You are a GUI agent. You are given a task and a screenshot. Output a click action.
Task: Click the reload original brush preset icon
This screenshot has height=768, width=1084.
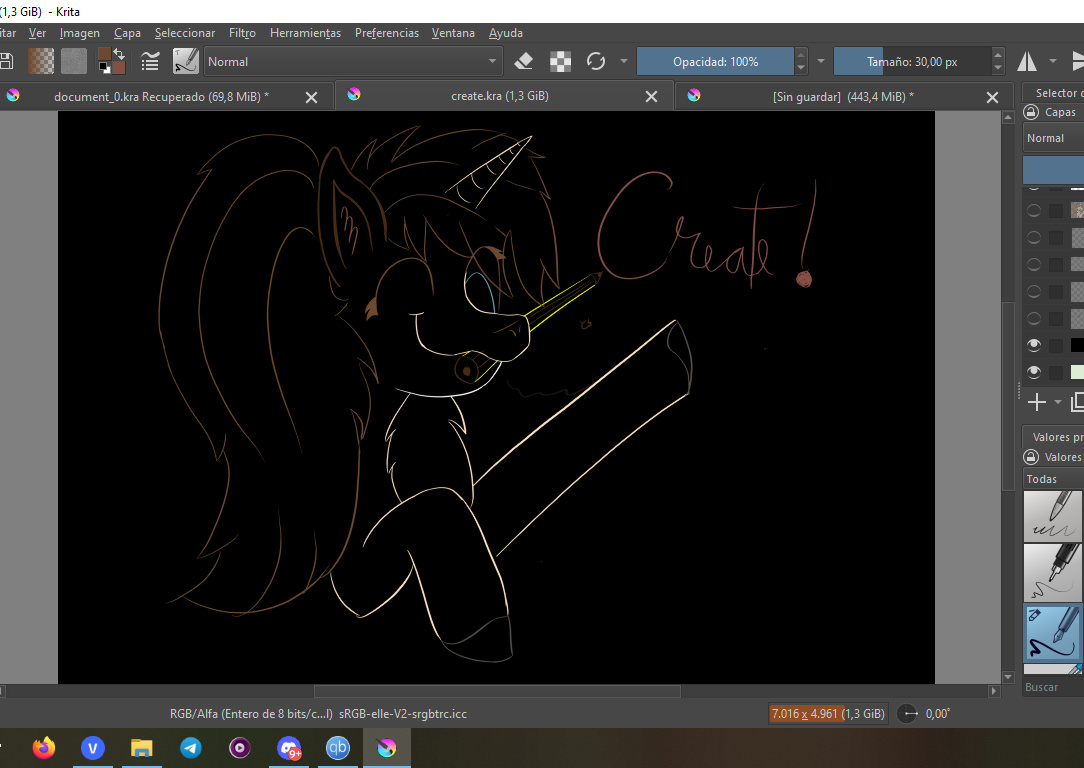tap(595, 62)
